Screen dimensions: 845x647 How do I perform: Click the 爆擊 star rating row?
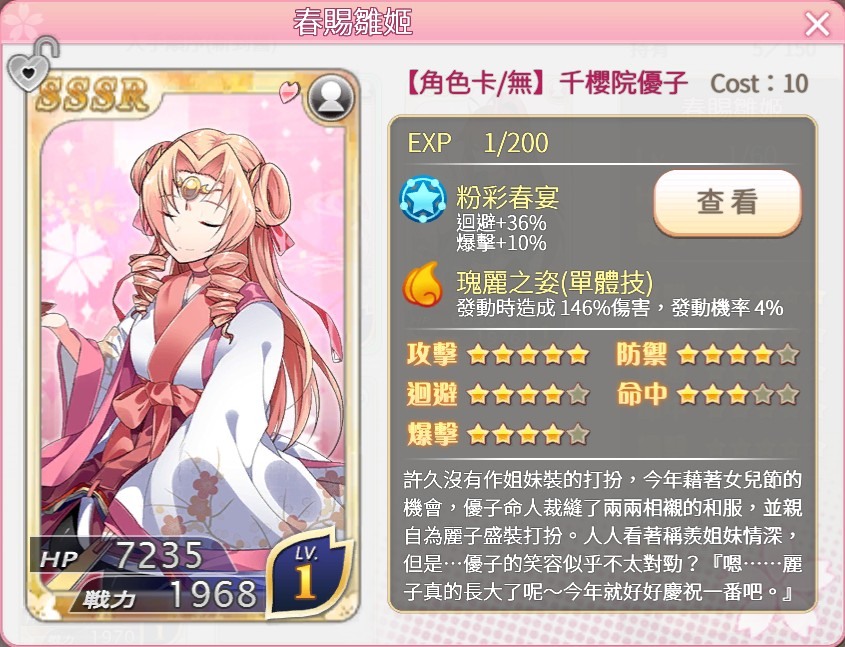pos(498,434)
